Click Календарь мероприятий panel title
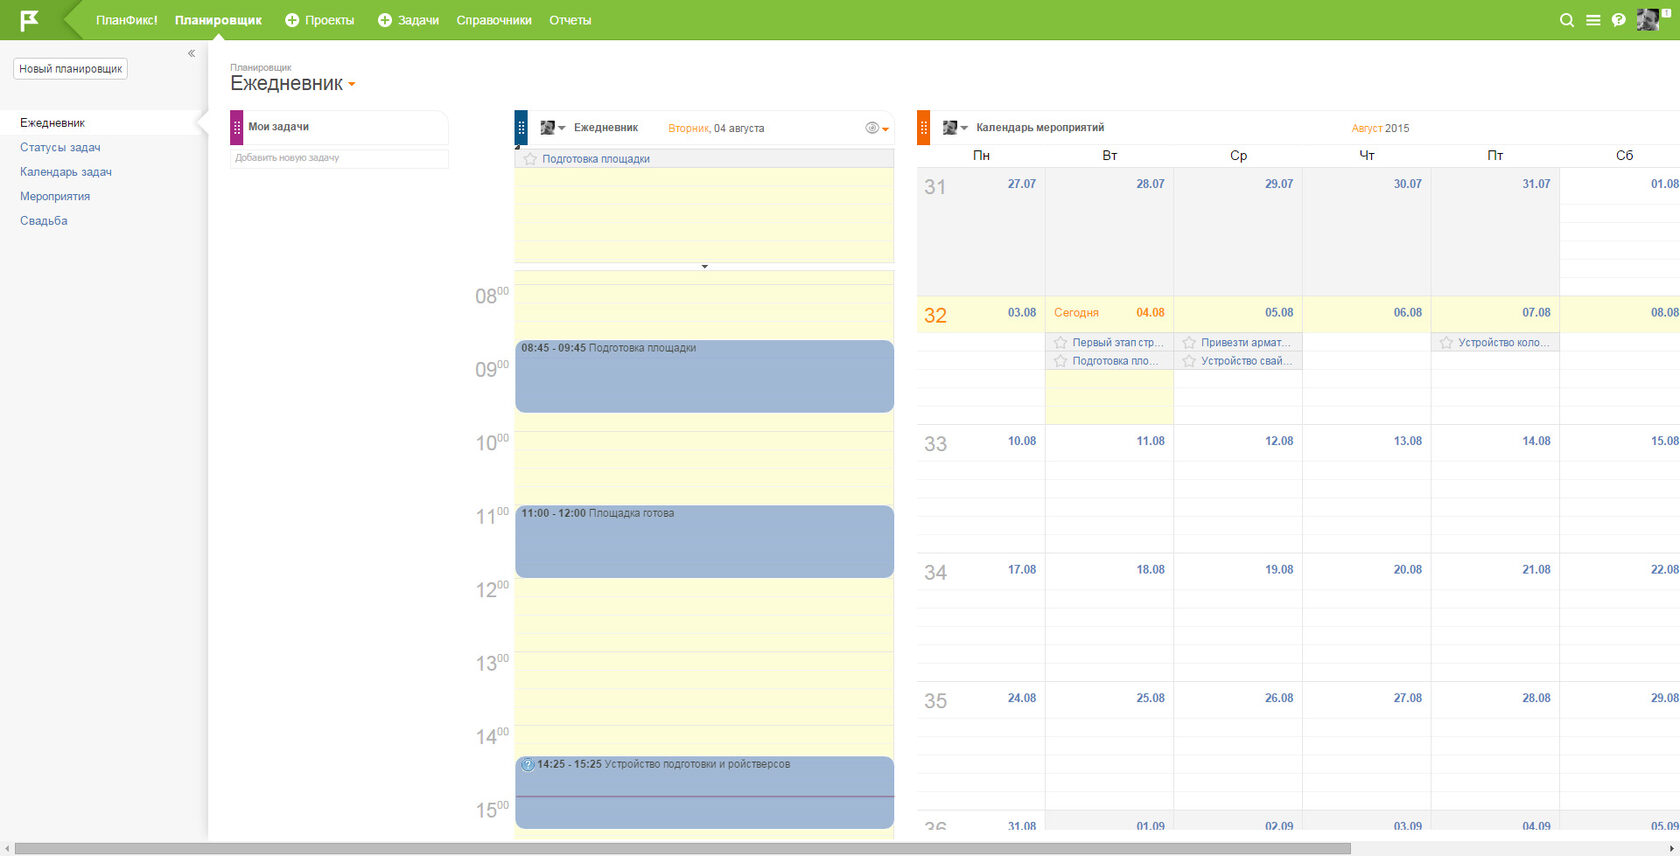 tap(1040, 128)
